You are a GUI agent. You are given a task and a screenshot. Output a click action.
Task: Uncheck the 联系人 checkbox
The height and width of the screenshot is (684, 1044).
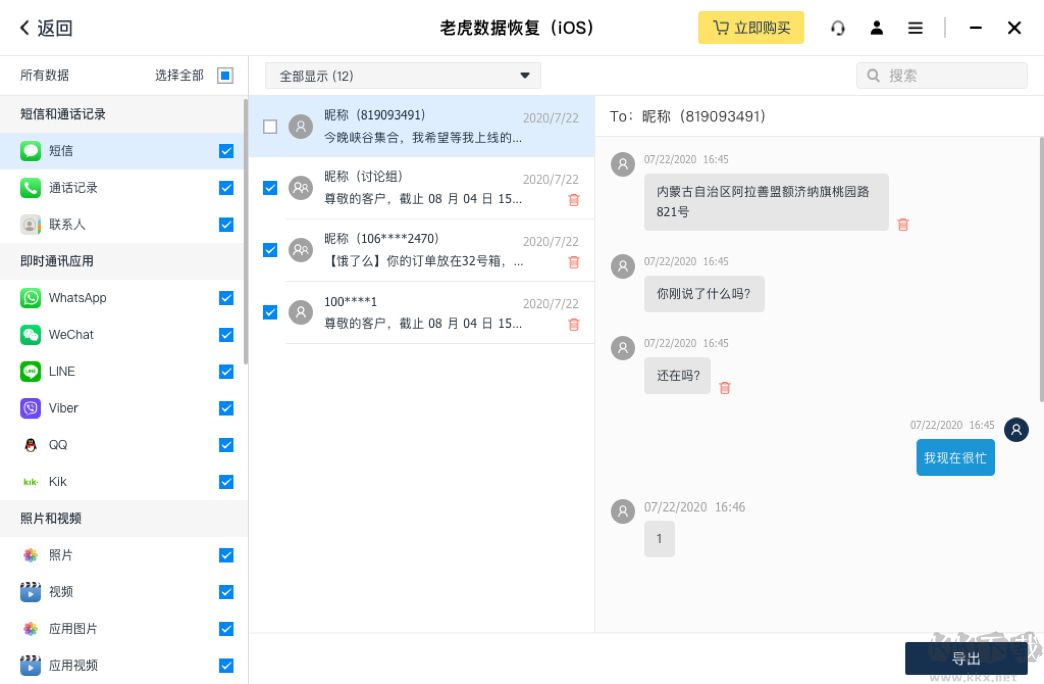tap(225, 224)
